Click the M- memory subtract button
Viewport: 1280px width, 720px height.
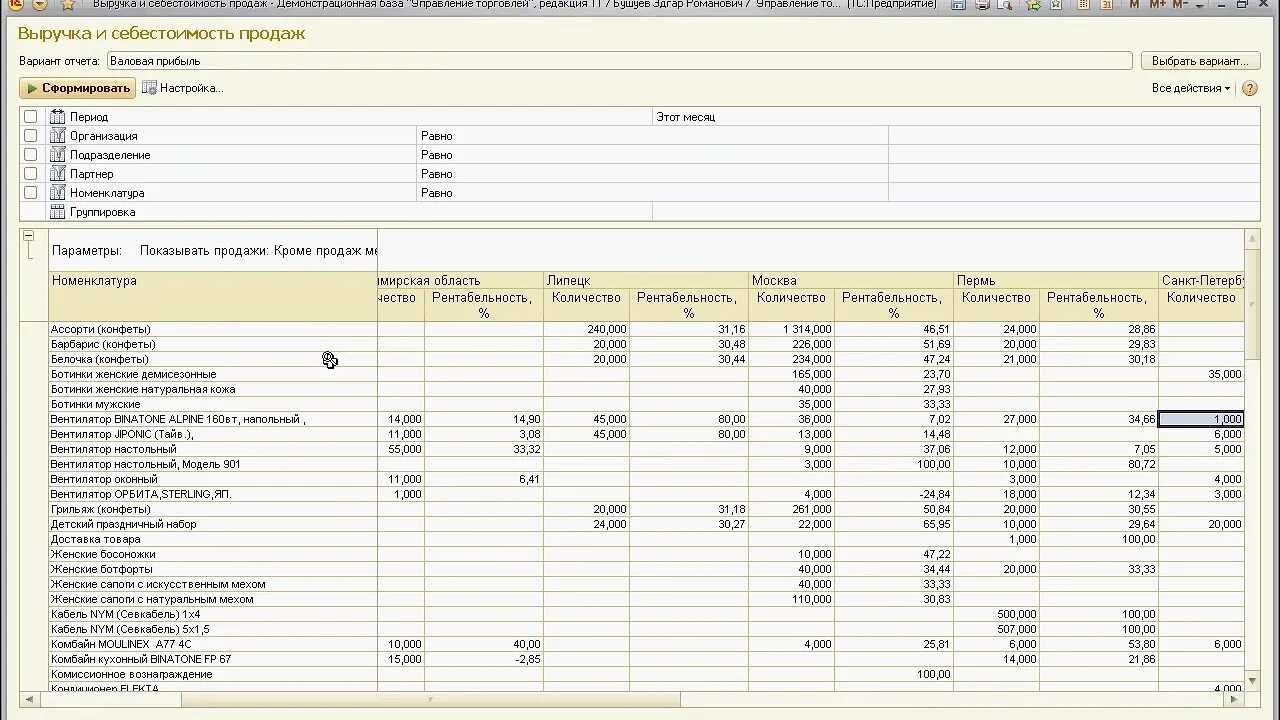point(1181,5)
